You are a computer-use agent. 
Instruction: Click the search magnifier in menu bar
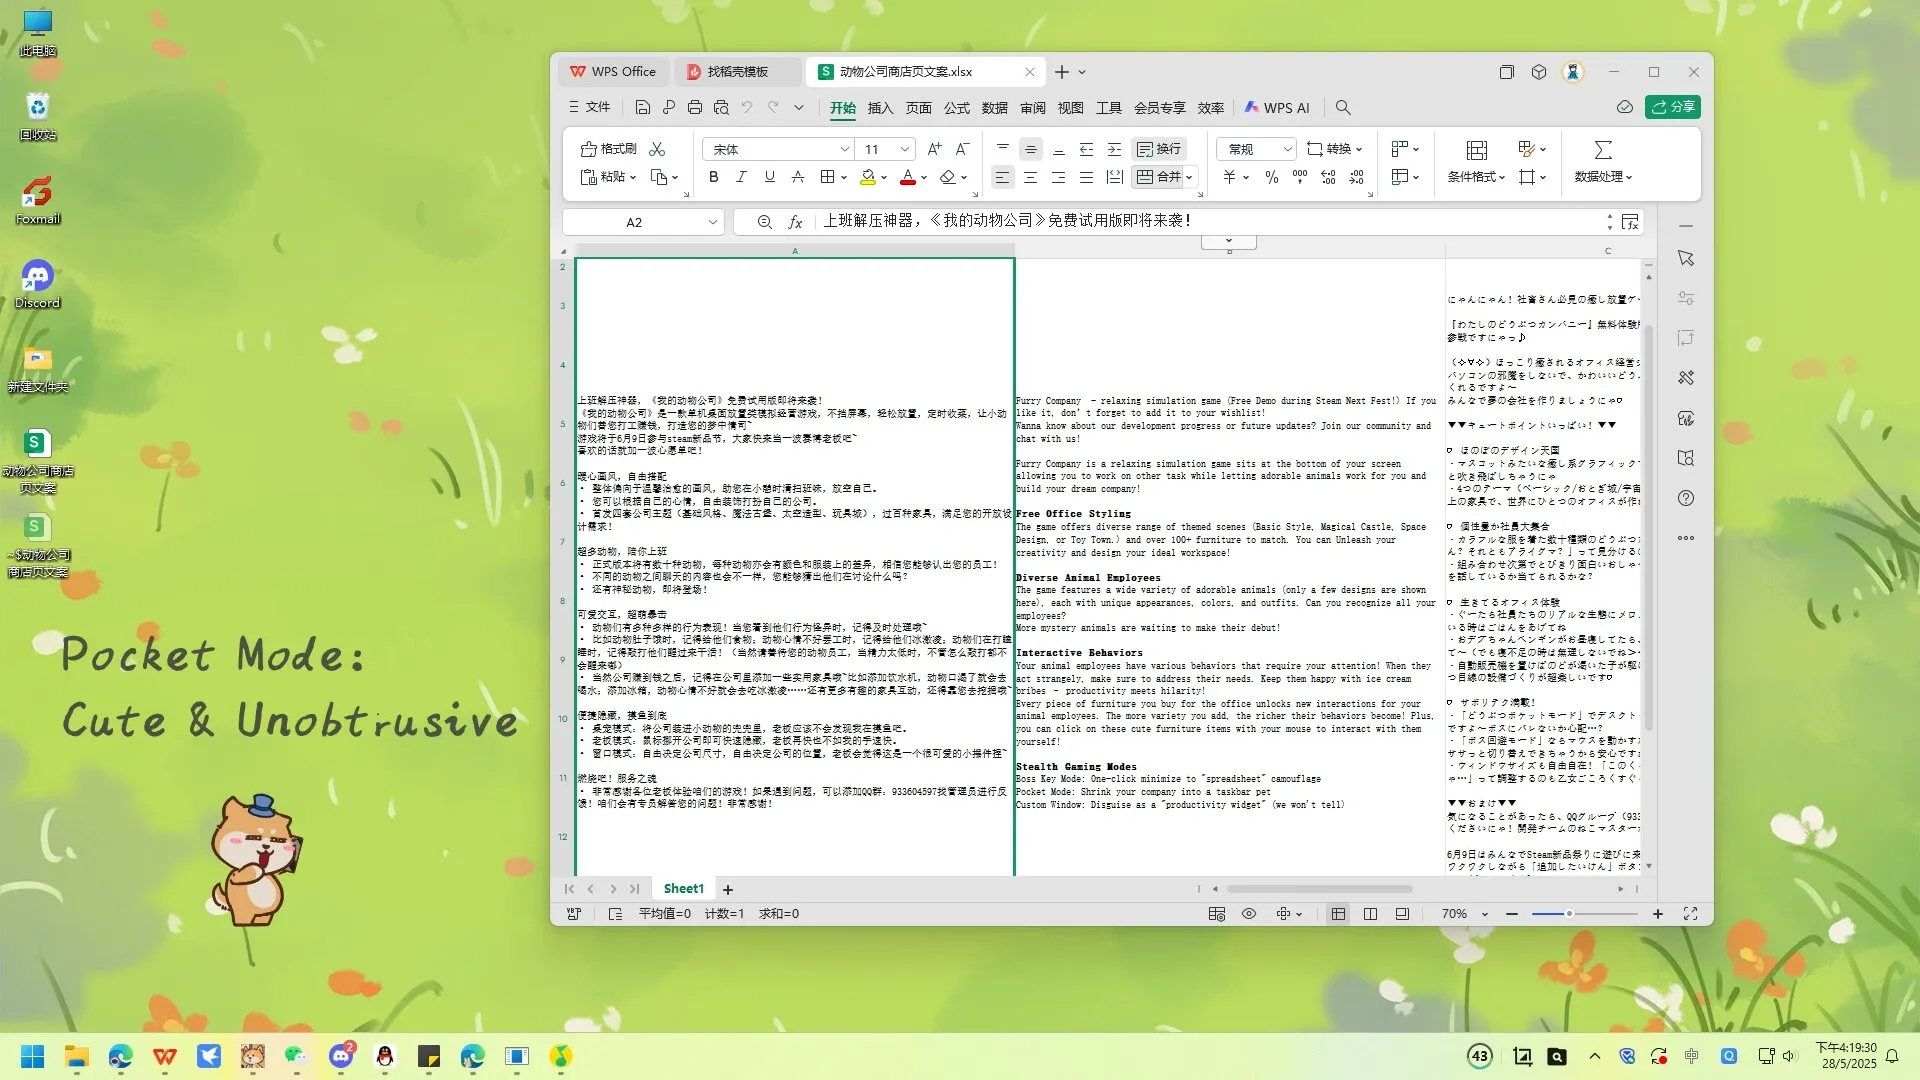click(x=1343, y=107)
